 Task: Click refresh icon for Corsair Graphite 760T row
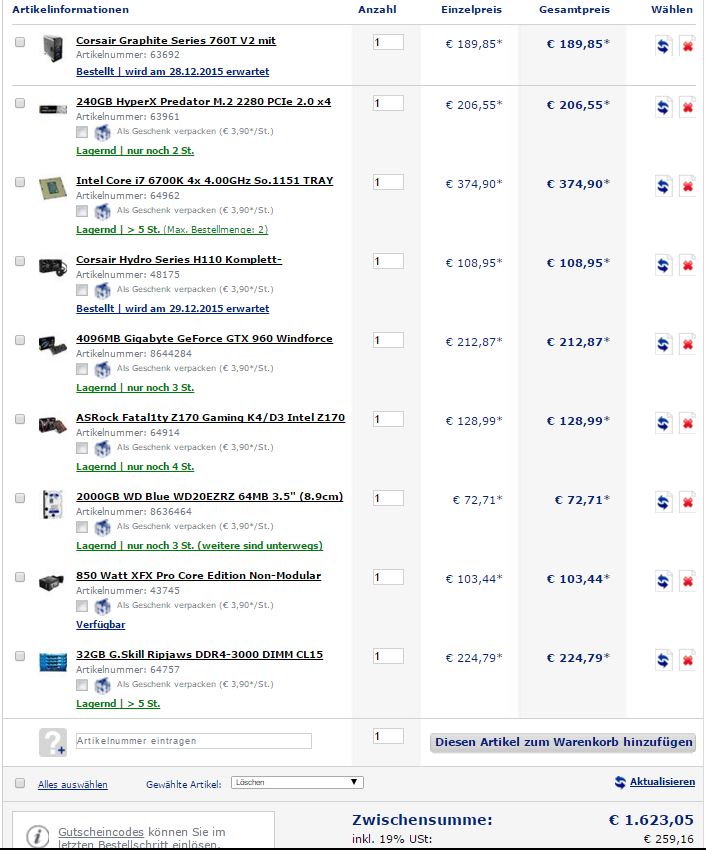tap(663, 46)
